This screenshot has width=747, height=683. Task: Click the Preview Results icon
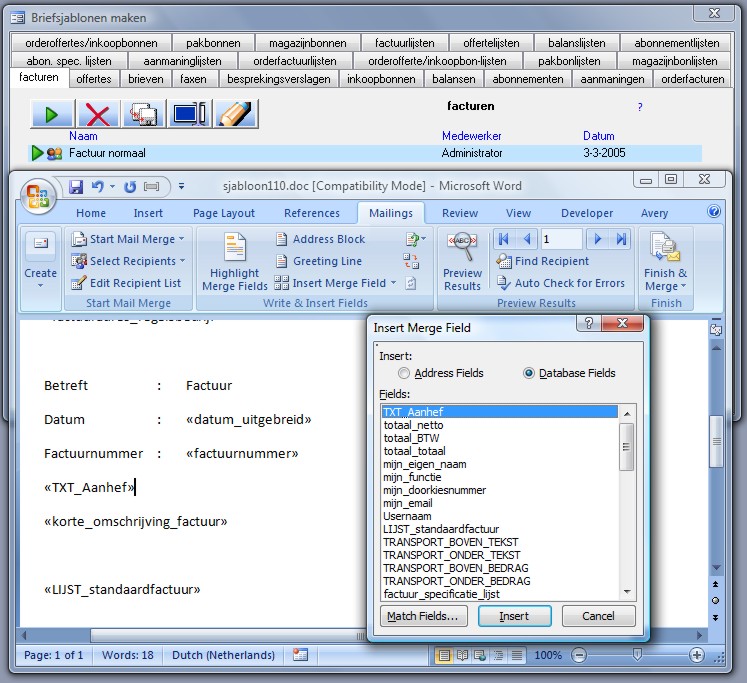pos(462,261)
